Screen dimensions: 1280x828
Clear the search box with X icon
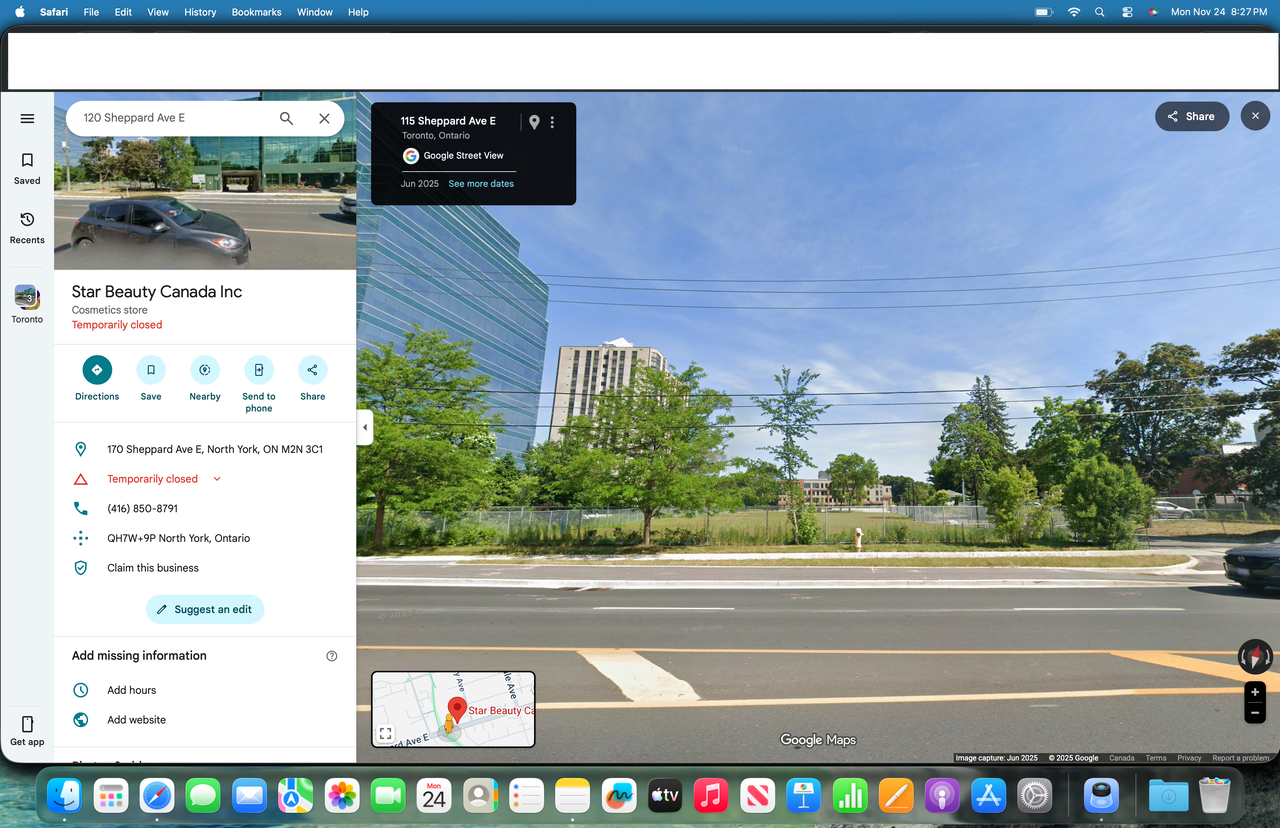[x=324, y=118]
